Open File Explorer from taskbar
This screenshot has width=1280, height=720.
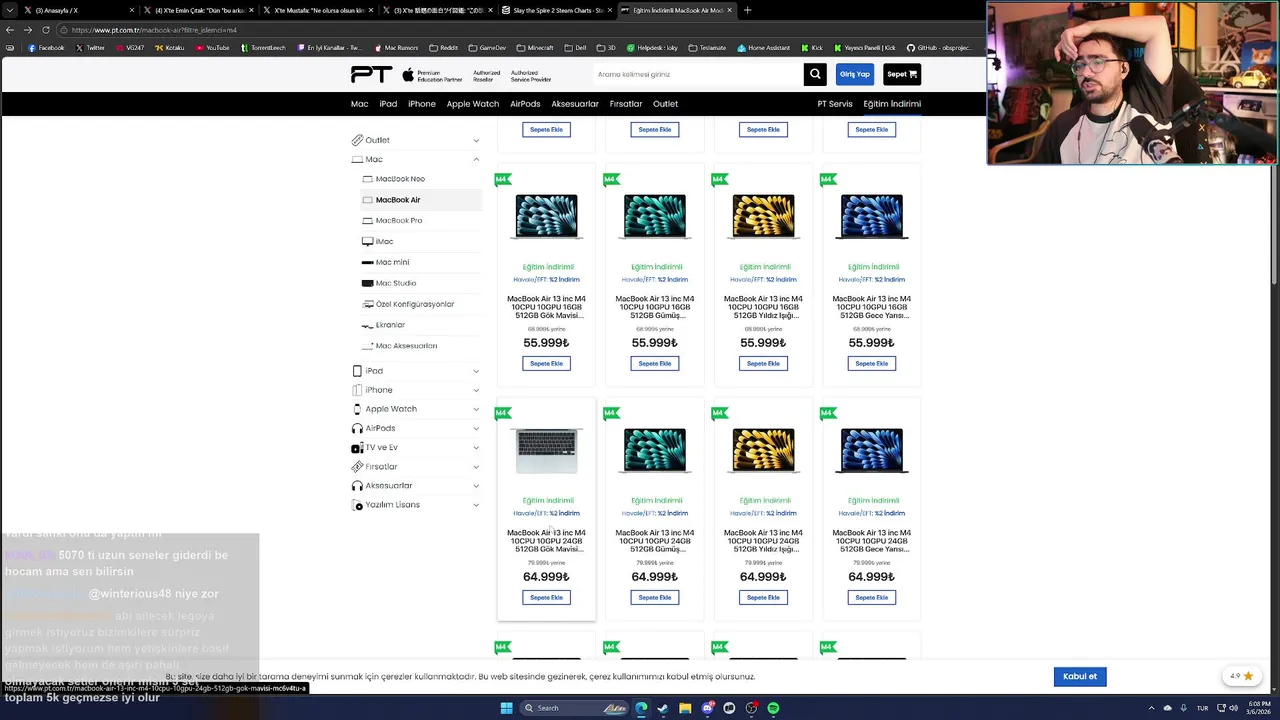point(685,708)
